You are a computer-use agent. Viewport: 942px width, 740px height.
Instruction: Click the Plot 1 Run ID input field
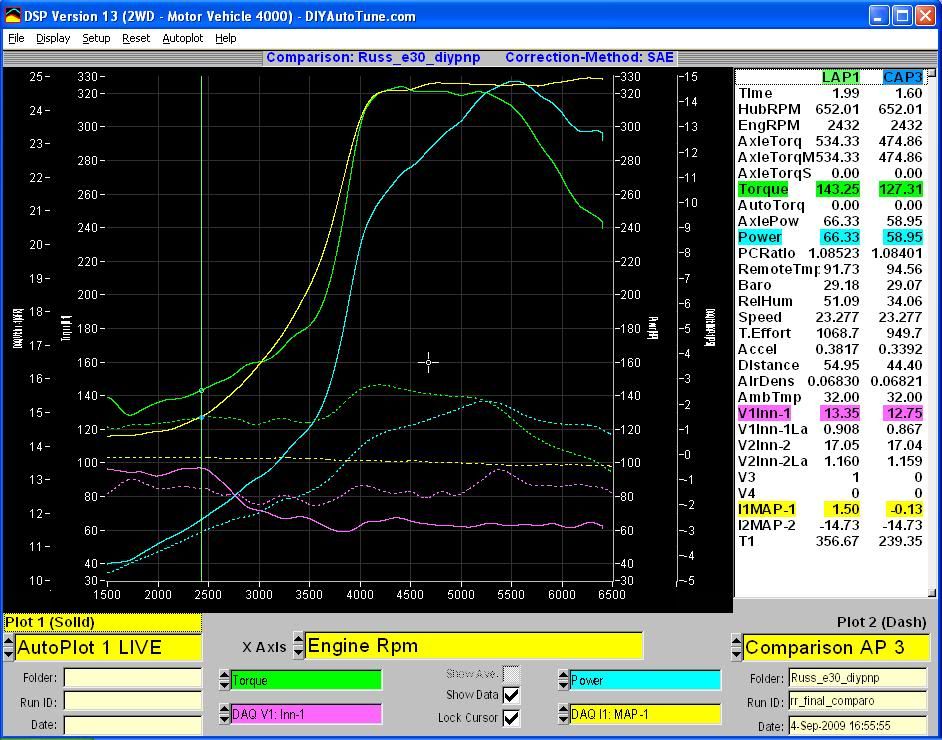133,701
